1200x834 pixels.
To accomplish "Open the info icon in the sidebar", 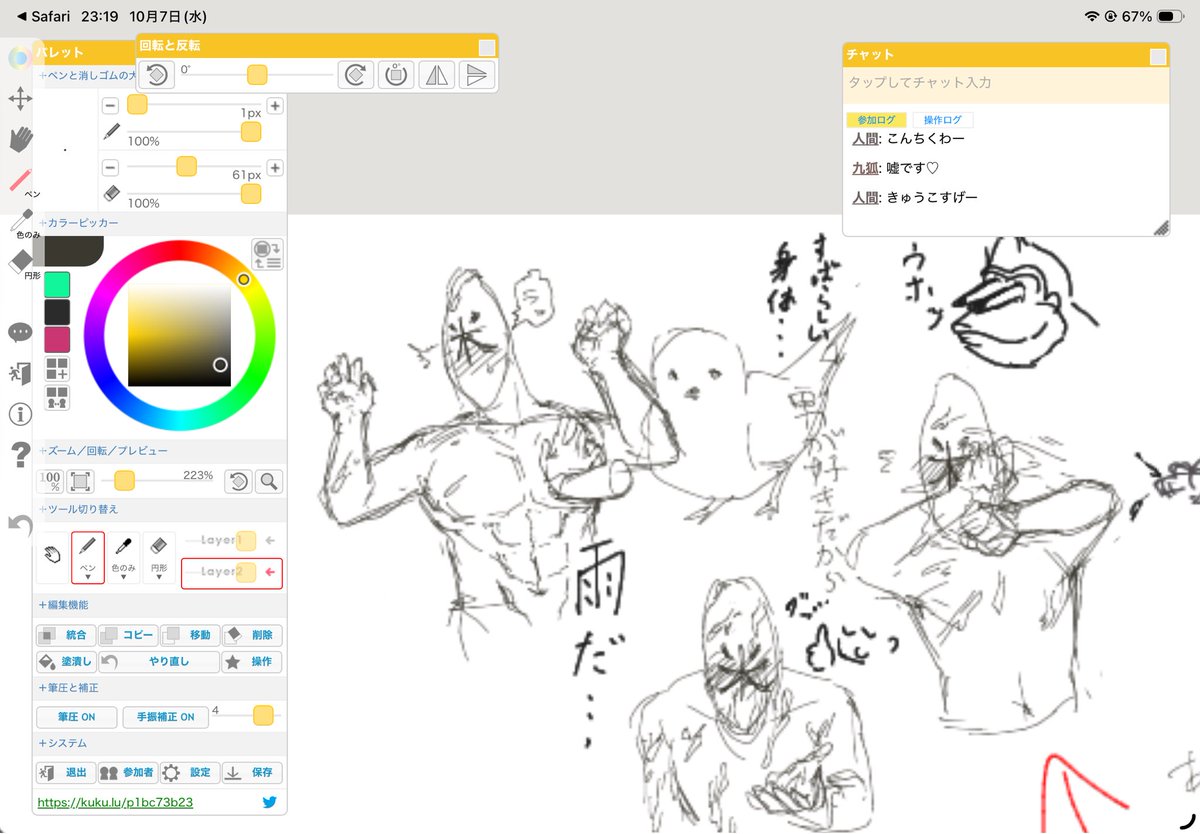I will point(20,414).
